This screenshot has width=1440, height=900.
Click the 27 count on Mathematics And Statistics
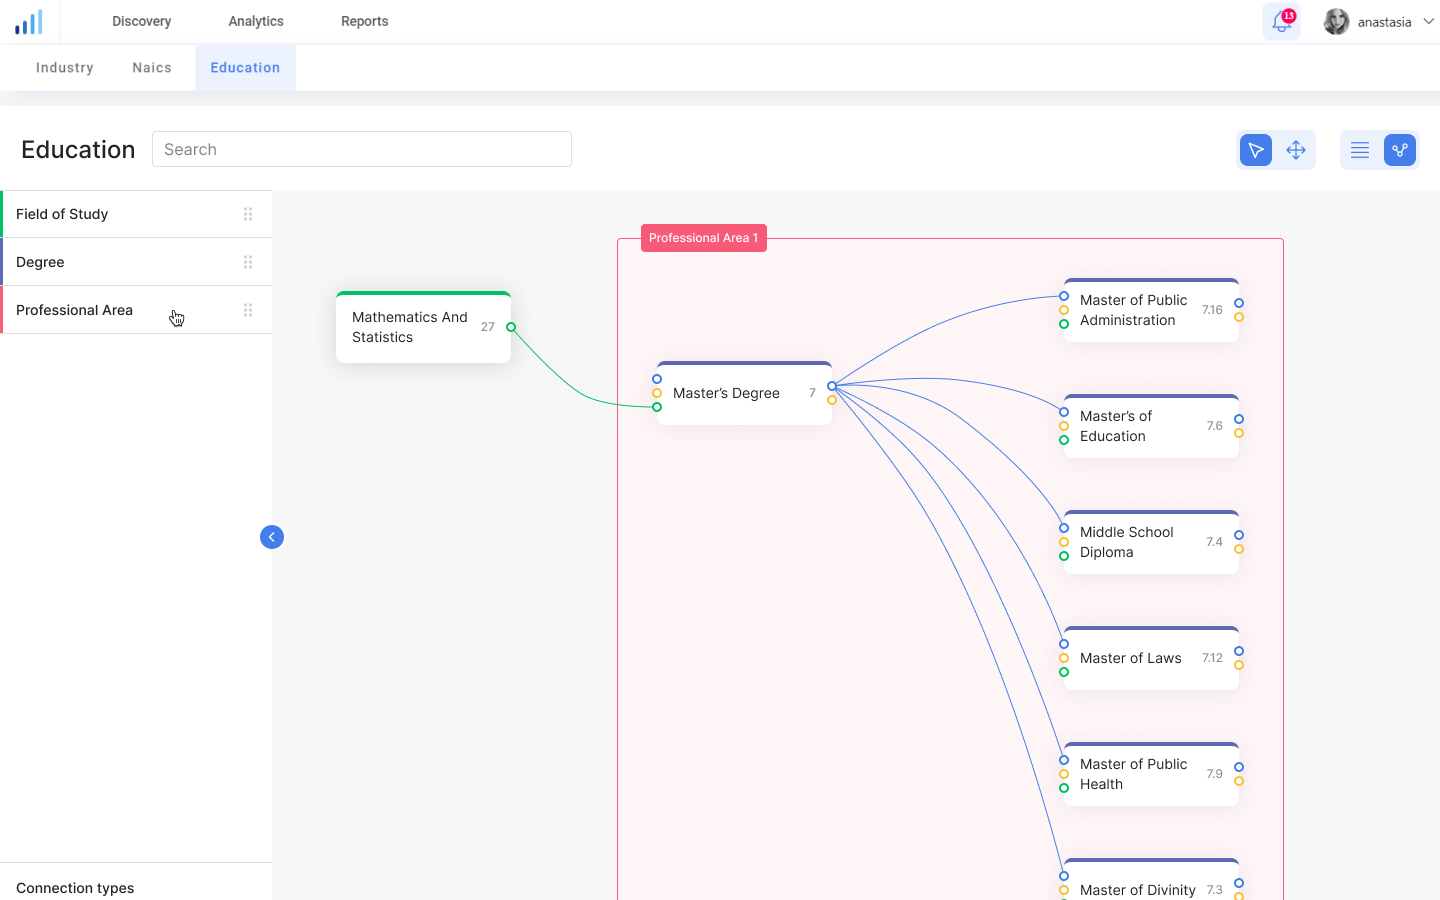[488, 327]
